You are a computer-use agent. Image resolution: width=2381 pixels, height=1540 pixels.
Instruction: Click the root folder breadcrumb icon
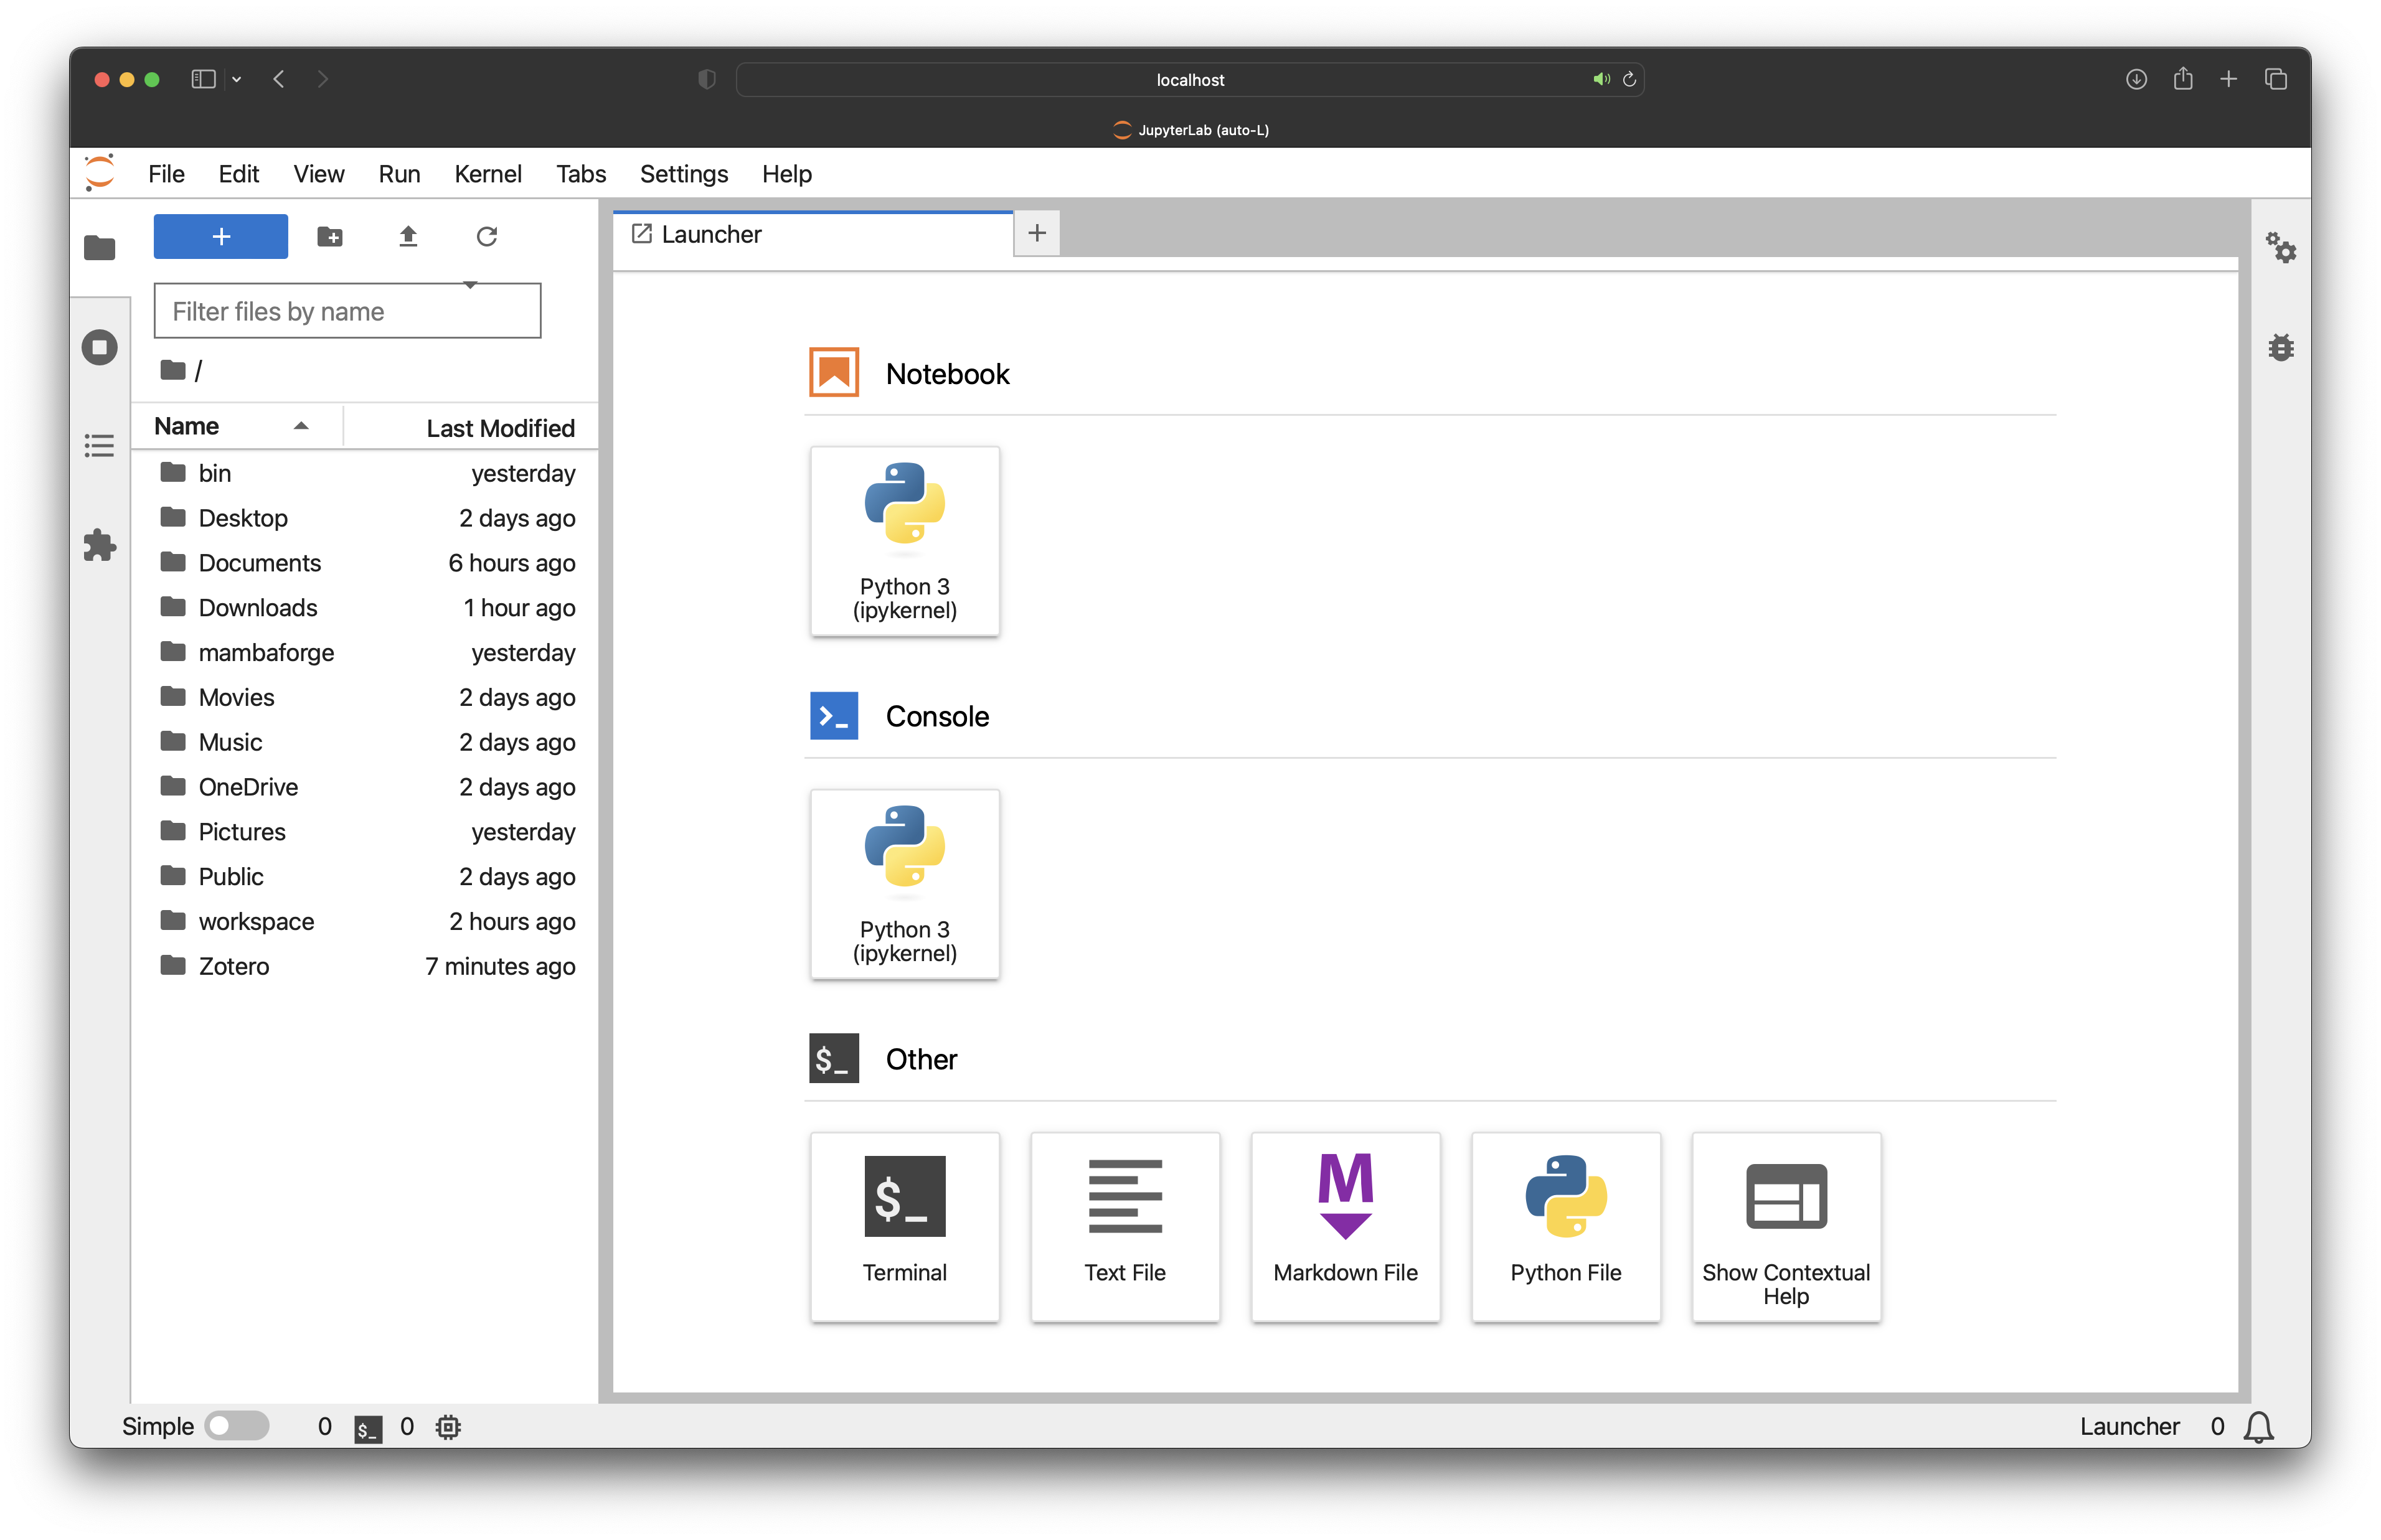pos(173,370)
